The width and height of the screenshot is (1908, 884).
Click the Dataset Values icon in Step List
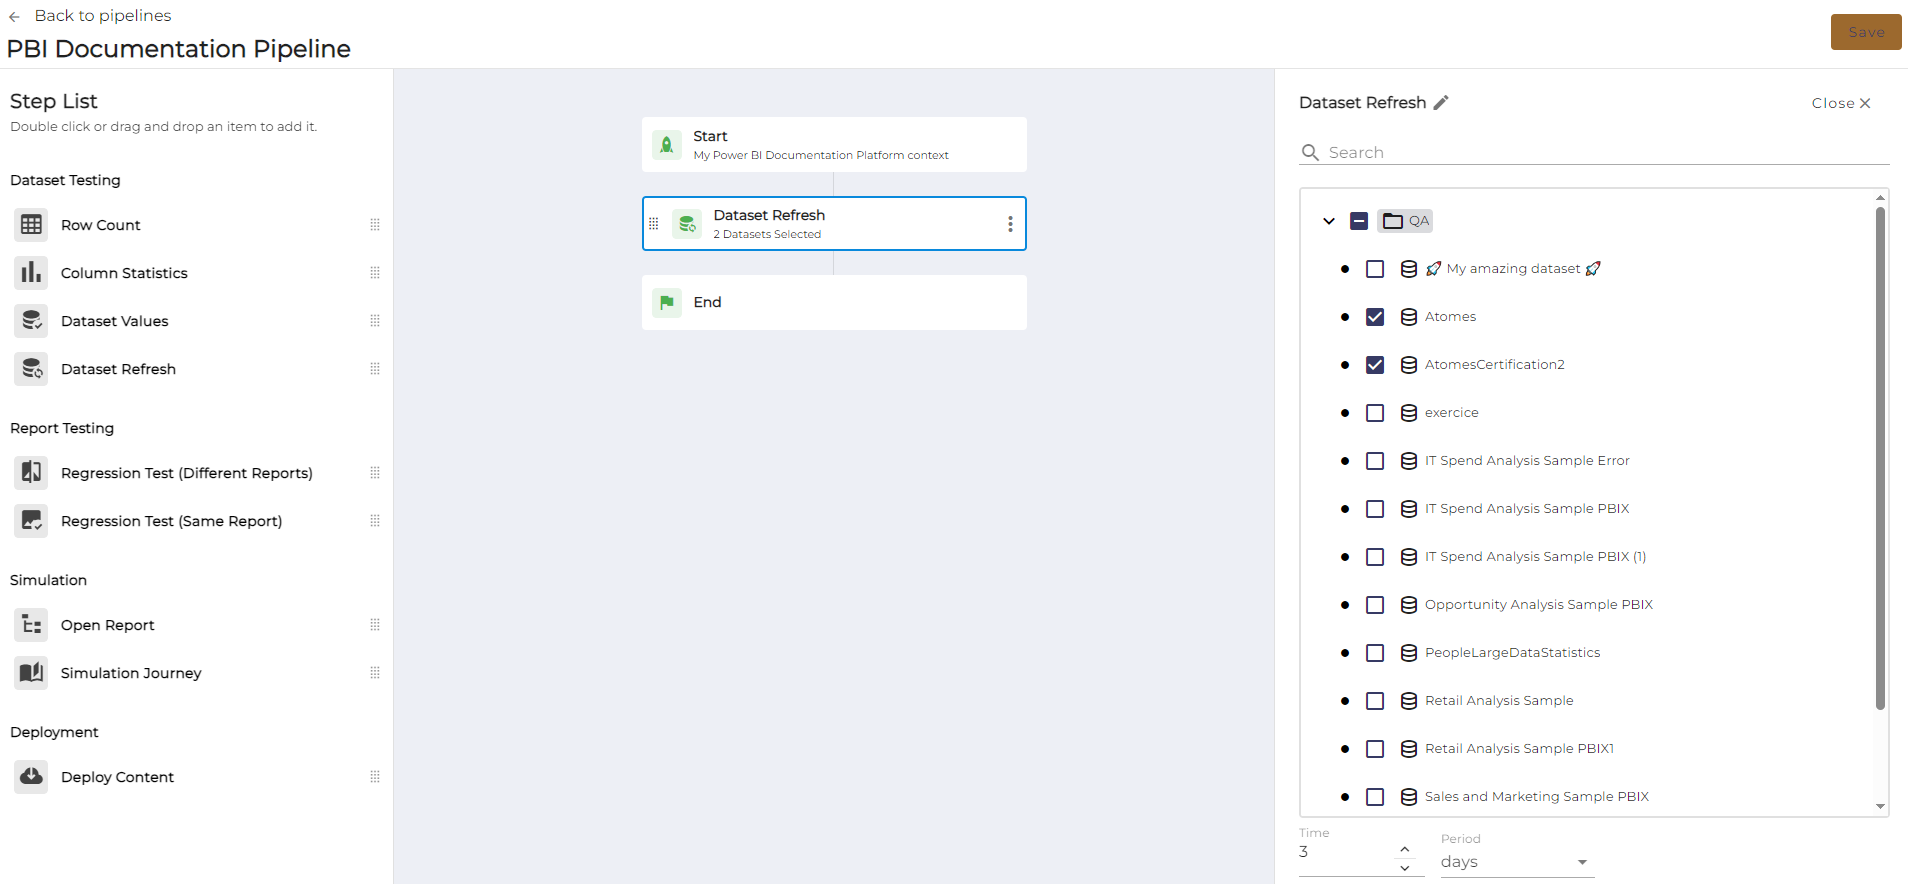pyautogui.click(x=31, y=321)
